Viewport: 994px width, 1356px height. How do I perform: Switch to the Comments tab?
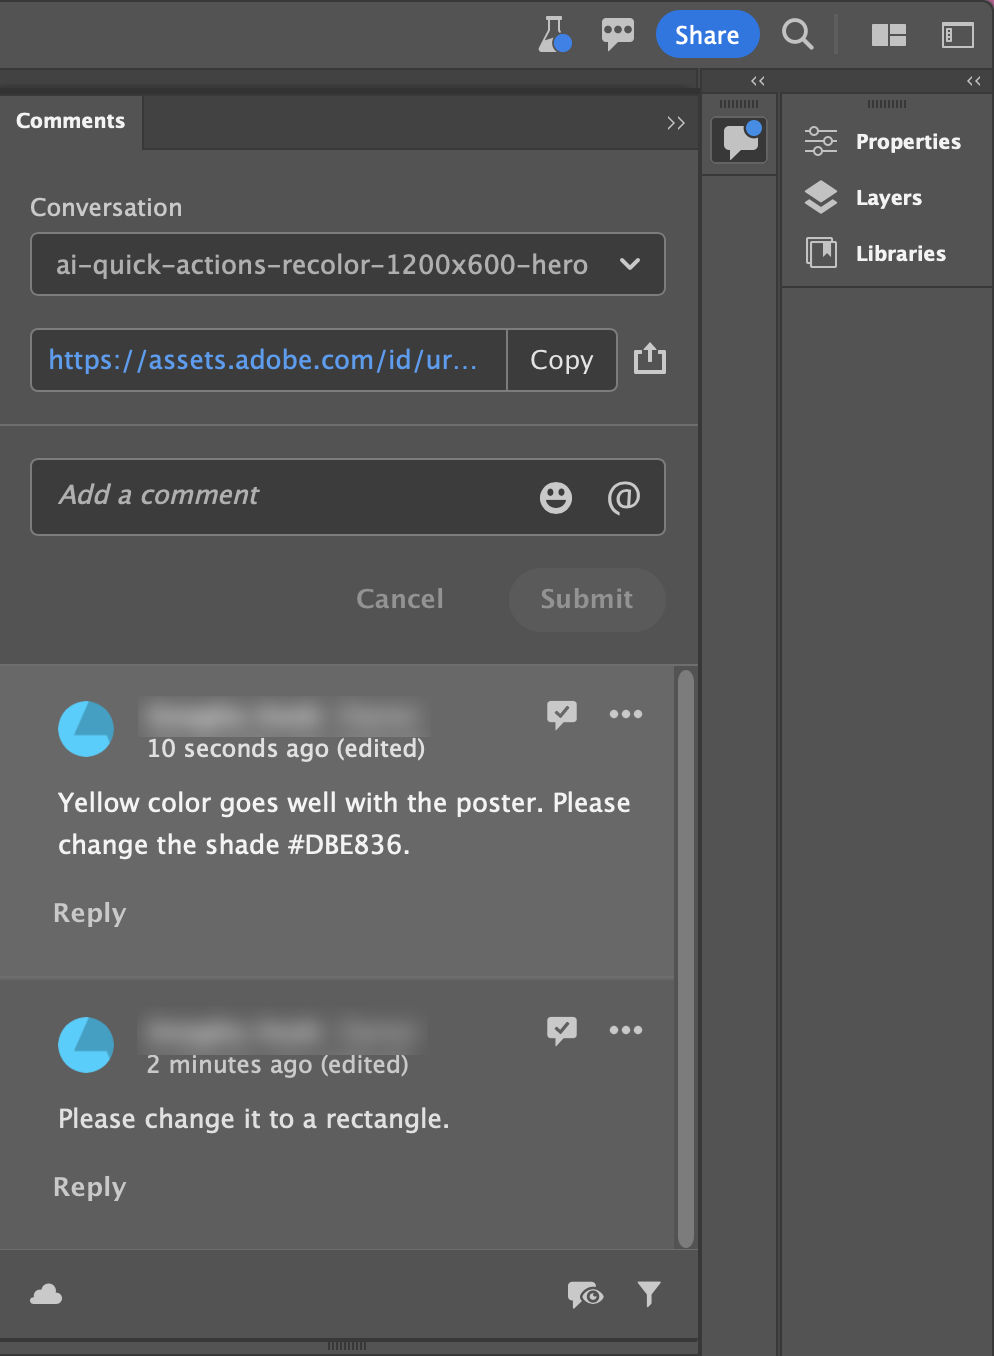click(x=70, y=121)
